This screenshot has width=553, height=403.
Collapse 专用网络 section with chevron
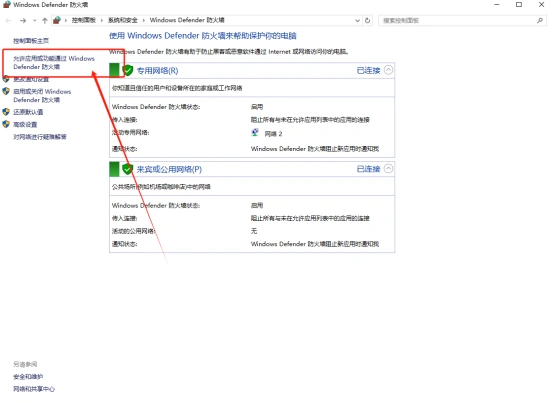click(x=388, y=70)
